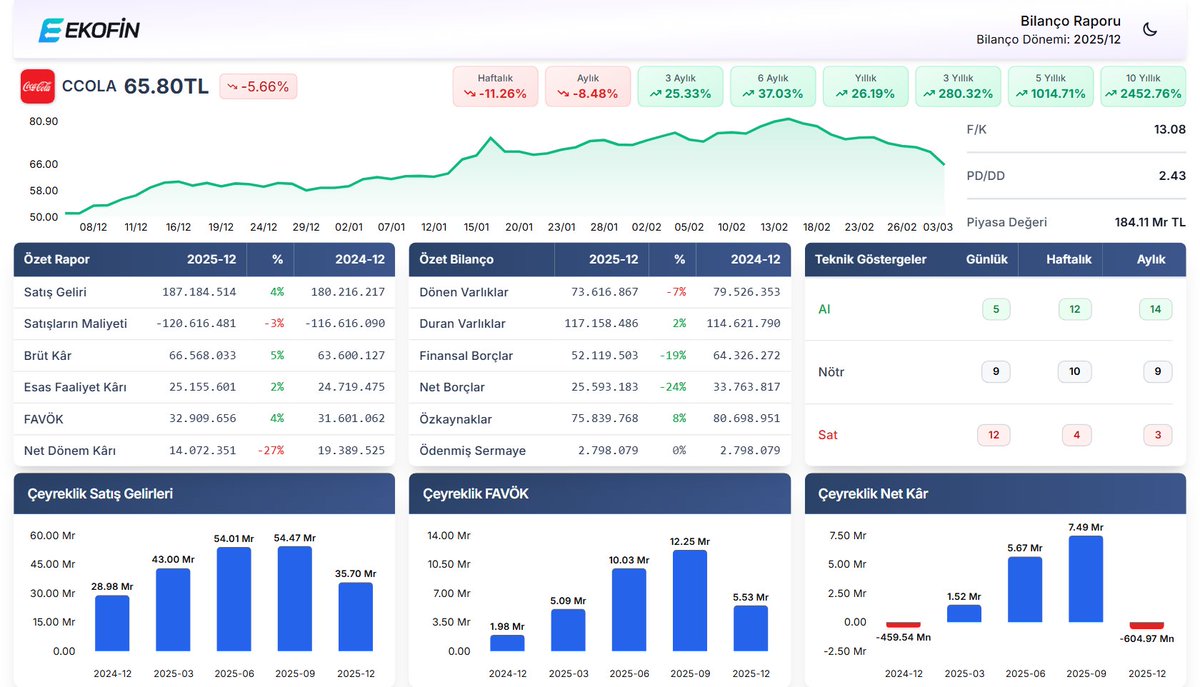The width and height of the screenshot is (1200, 687).
Task: Select the Aylık -8.48% performance card
Action: pyautogui.click(x=588, y=87)
